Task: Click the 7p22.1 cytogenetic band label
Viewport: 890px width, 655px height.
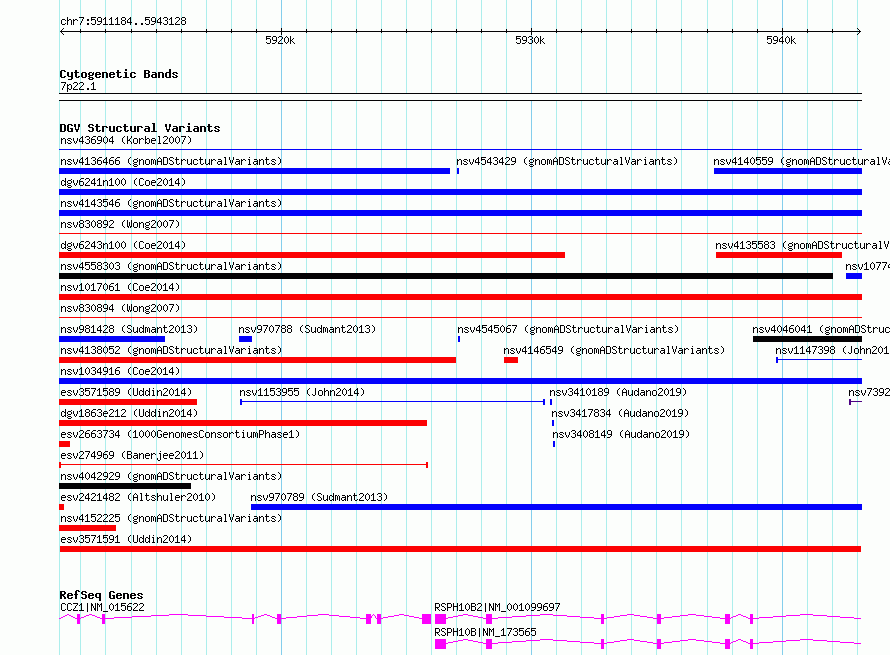Action: tap(78, 86)
